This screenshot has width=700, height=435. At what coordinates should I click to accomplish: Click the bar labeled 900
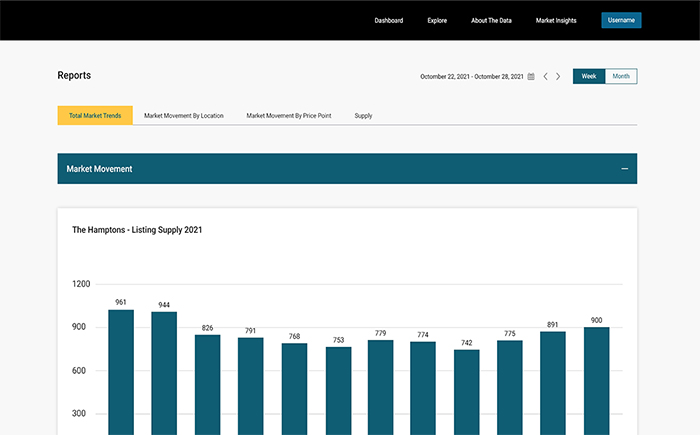coord(596,381)
